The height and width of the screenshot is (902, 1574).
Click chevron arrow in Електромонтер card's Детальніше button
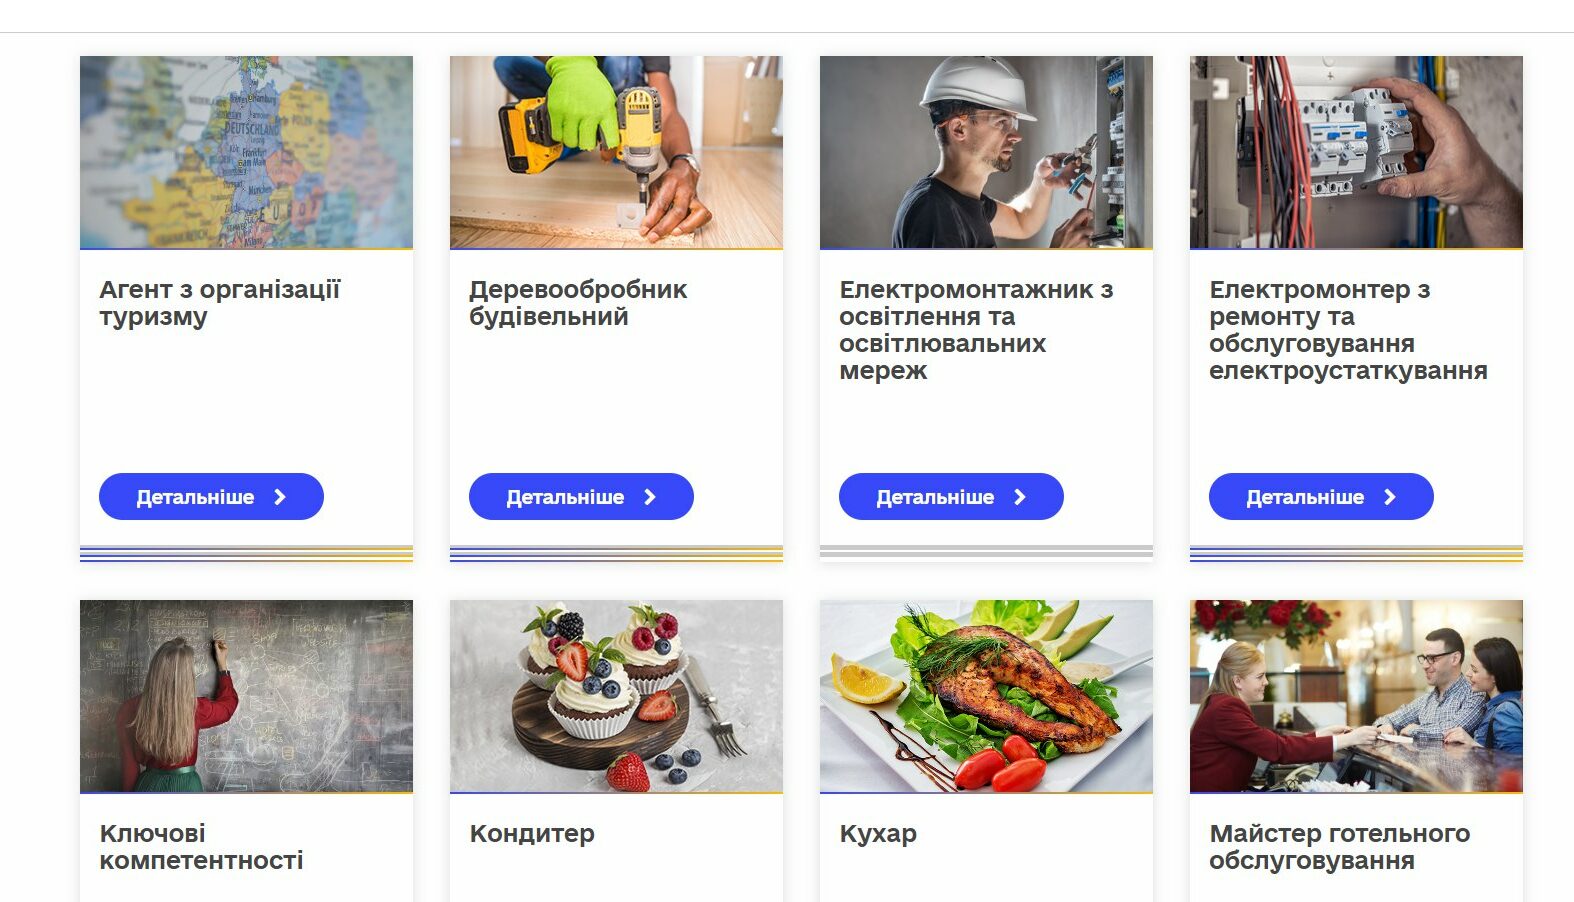coord(1390,497)
